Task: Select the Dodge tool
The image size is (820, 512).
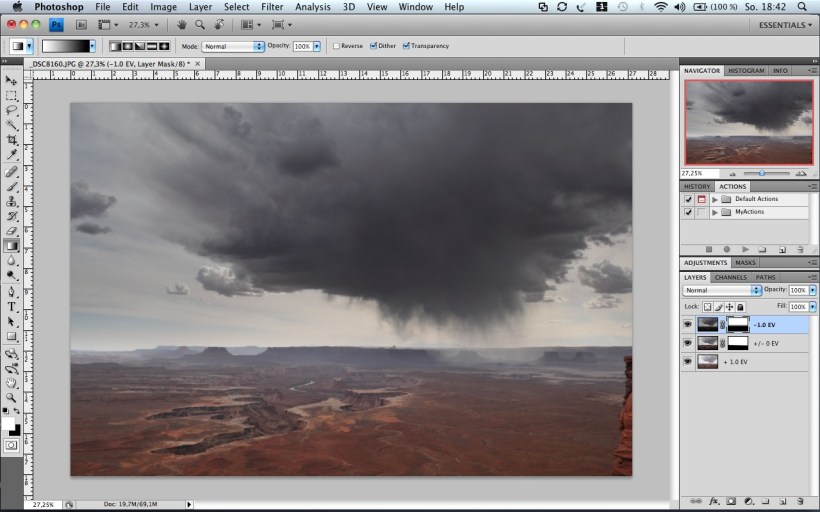Action: coord(11,275)
